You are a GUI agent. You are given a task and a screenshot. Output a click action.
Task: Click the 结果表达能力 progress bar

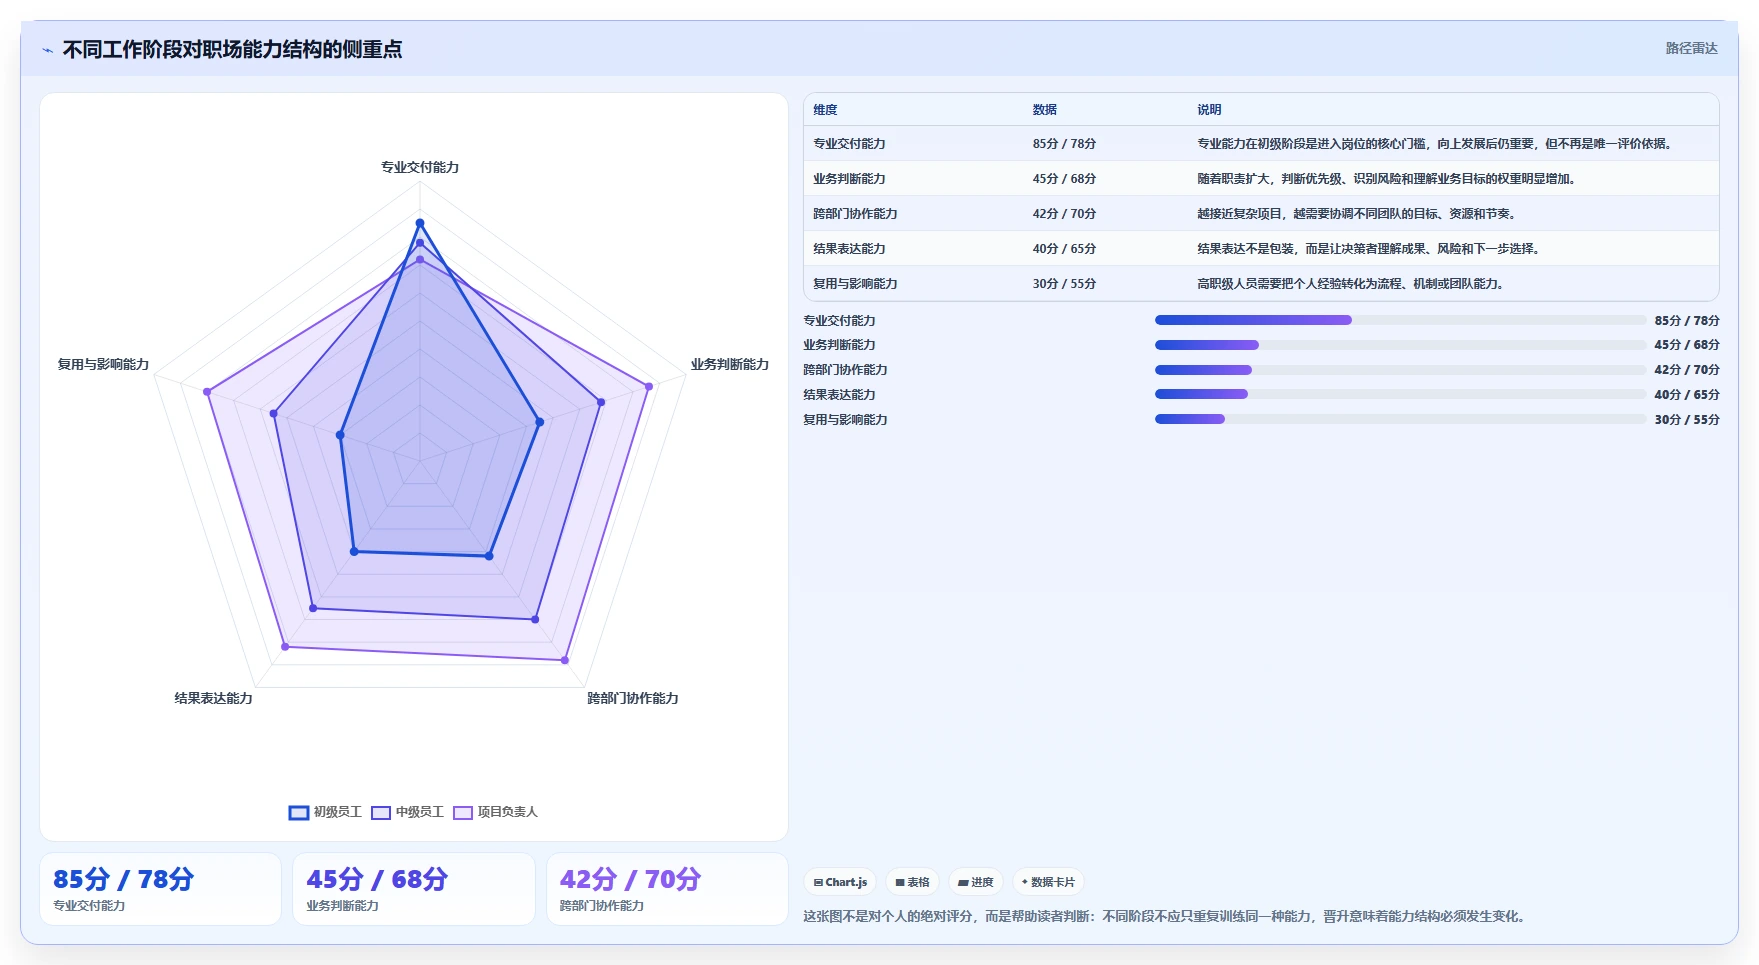coord(1400,394)
